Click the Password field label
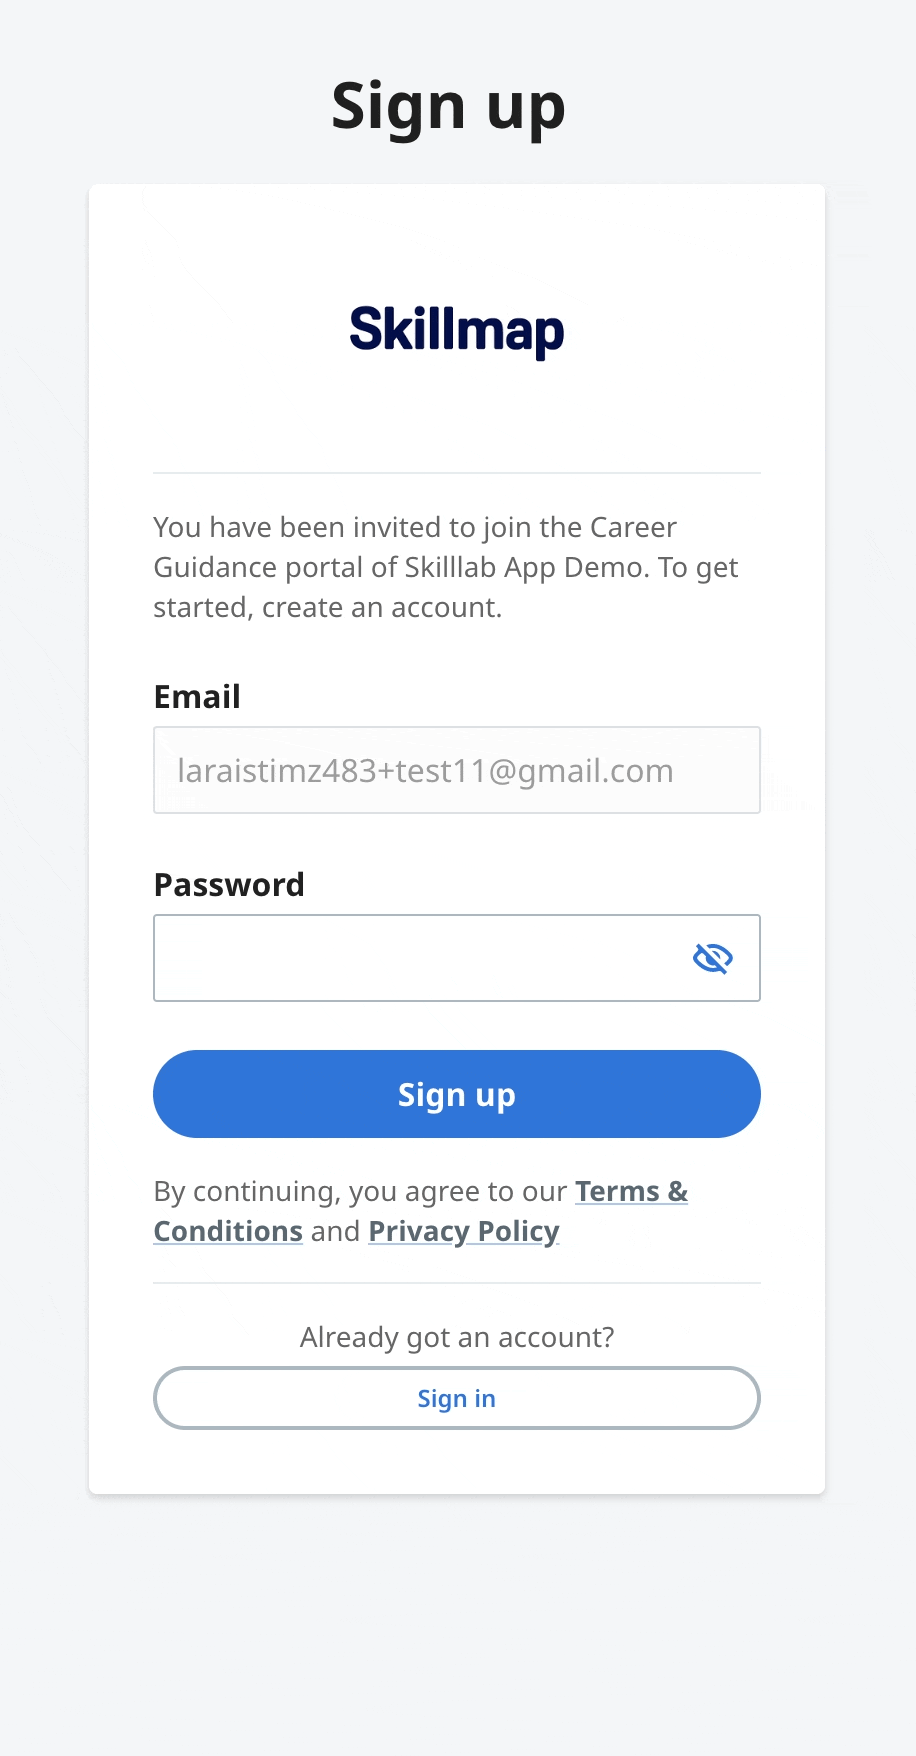The image size is (916, 1756). 229,884
